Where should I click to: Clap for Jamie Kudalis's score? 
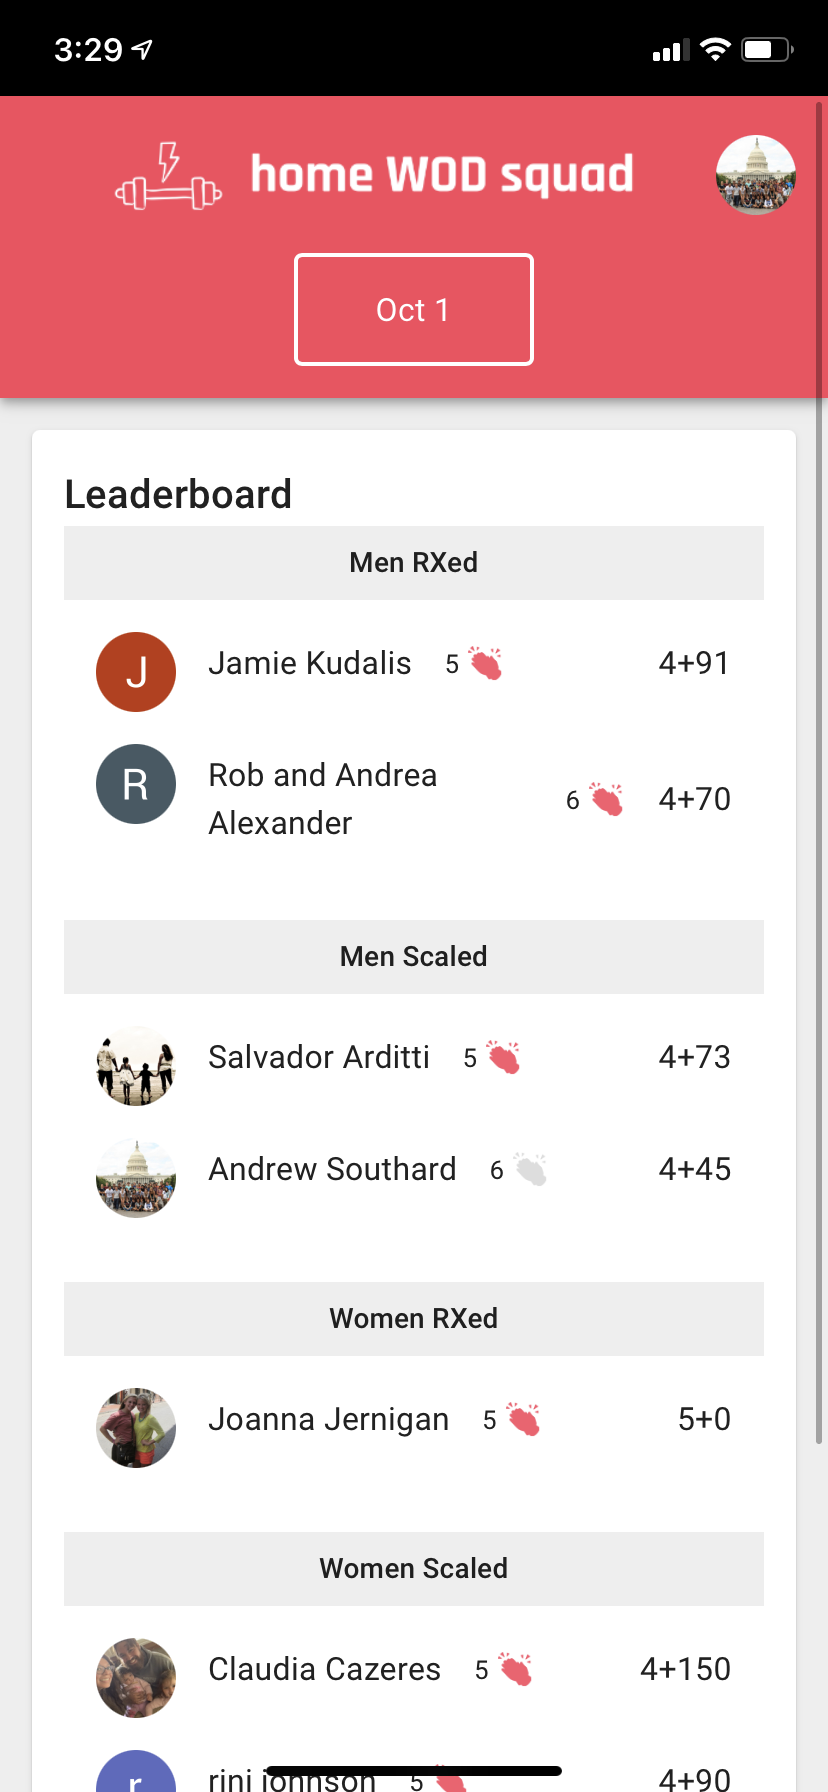point(486,664)
